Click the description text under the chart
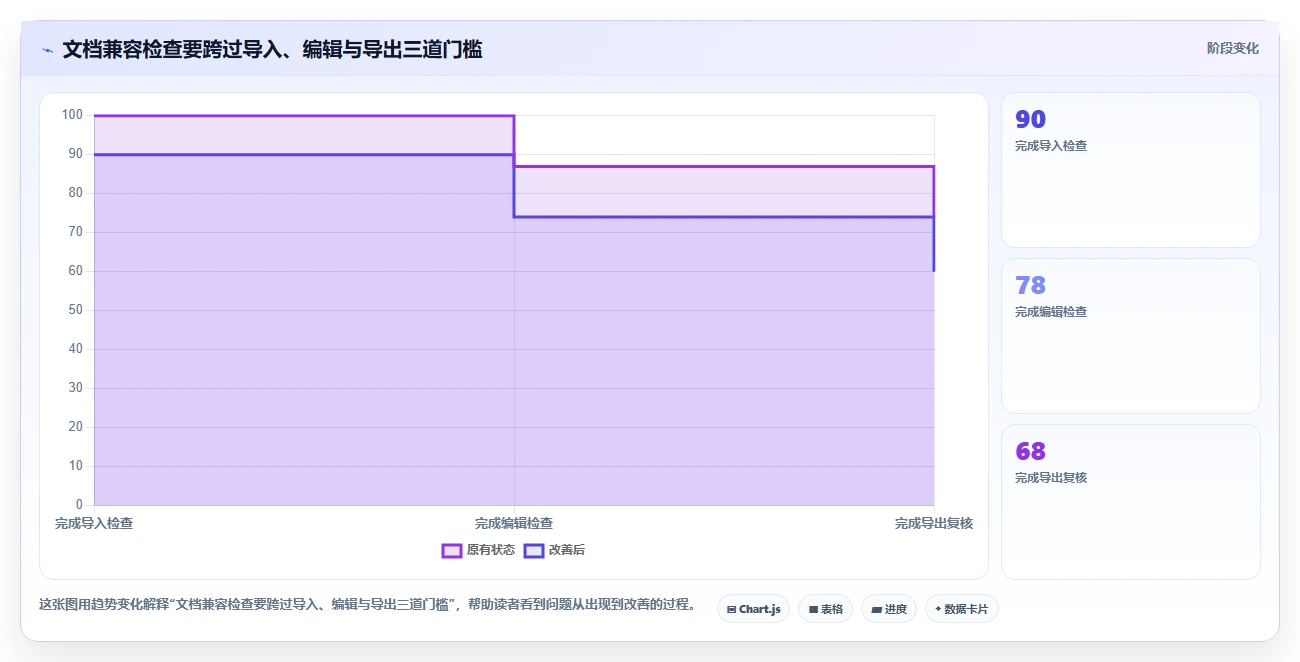This screenshot has width=1300, height=662. pos(368,605)
